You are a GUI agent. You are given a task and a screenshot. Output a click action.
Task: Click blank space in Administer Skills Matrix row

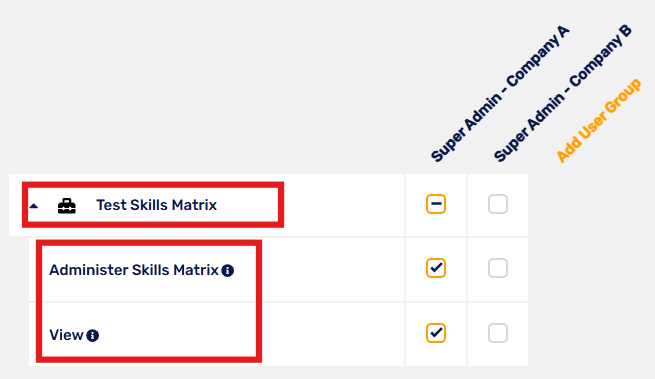332,270
